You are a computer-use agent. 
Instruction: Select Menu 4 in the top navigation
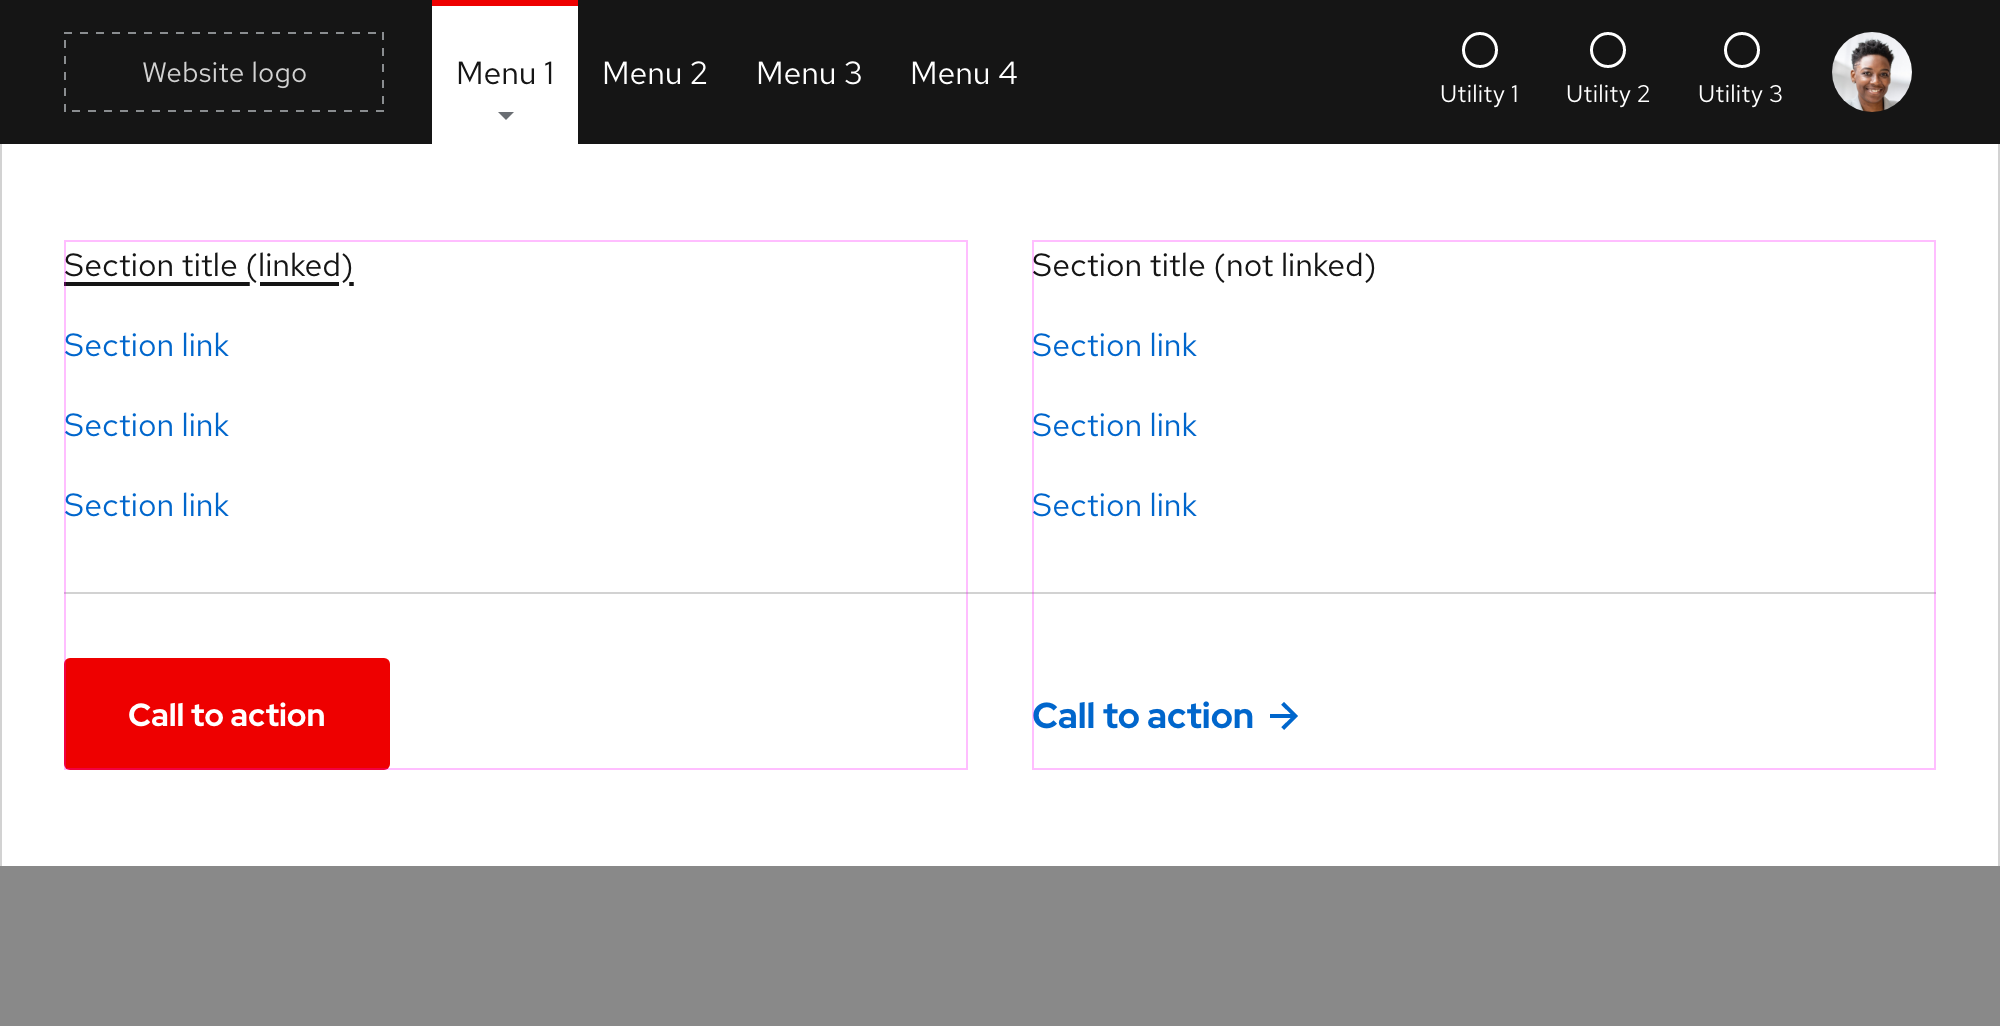pos(963,73)
